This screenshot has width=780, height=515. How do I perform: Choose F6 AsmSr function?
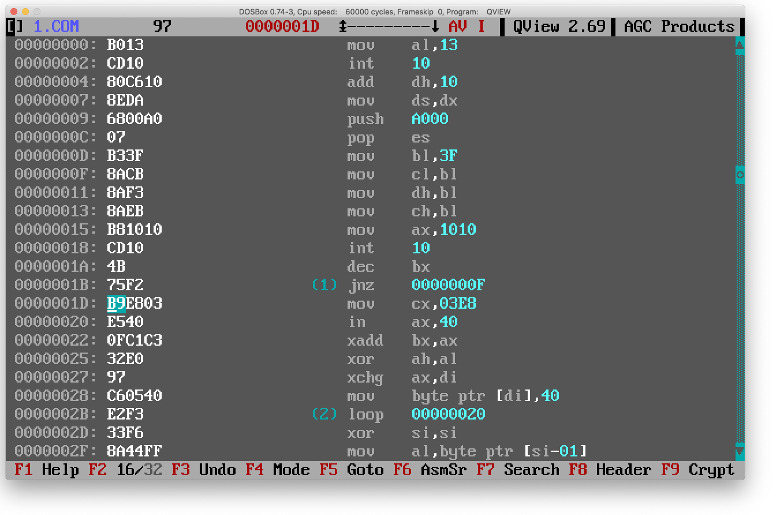pos(430,470)
